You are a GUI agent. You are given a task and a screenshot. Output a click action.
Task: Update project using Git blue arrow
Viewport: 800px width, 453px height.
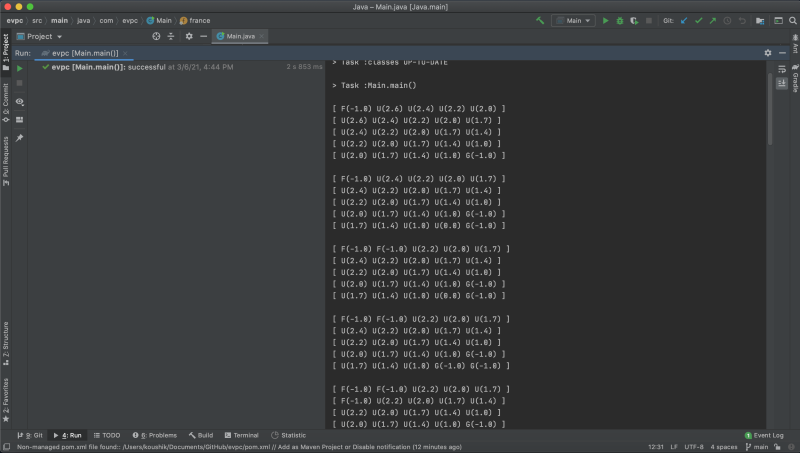[684, 20]
